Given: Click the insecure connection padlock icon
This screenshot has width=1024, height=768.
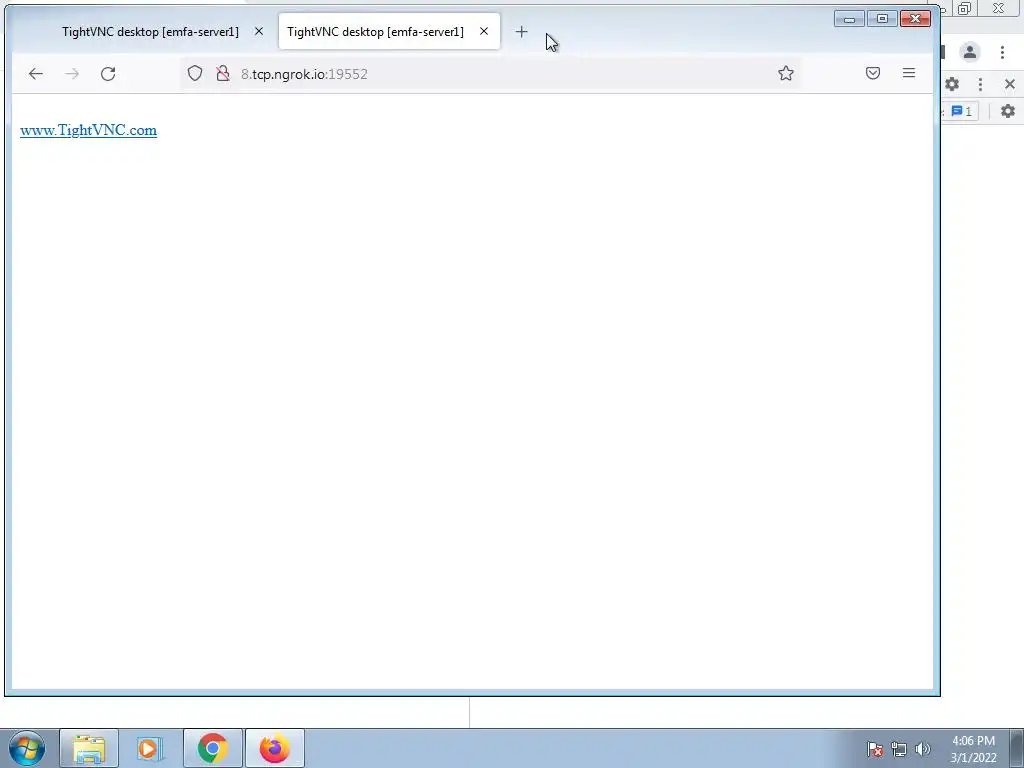Looking at the screenshot, I should tap(223, 73).
